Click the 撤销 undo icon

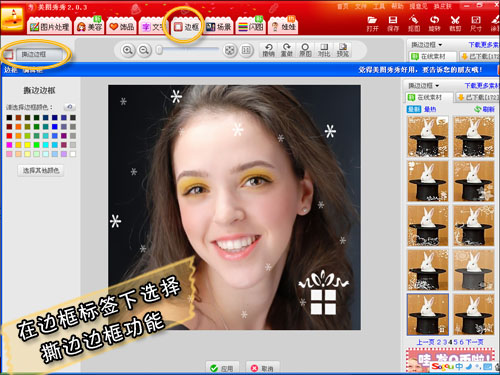[x=268, y=50]
